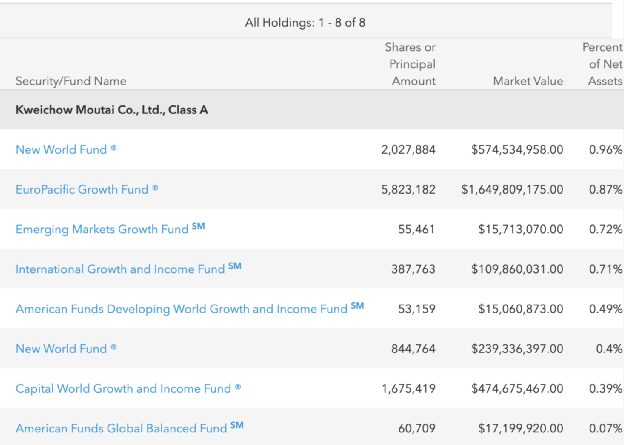Open New World Fund link showing 0.4% net assets
Image resolution: width=624 pixels, height=445 pixels.
(x=61, y=349)
